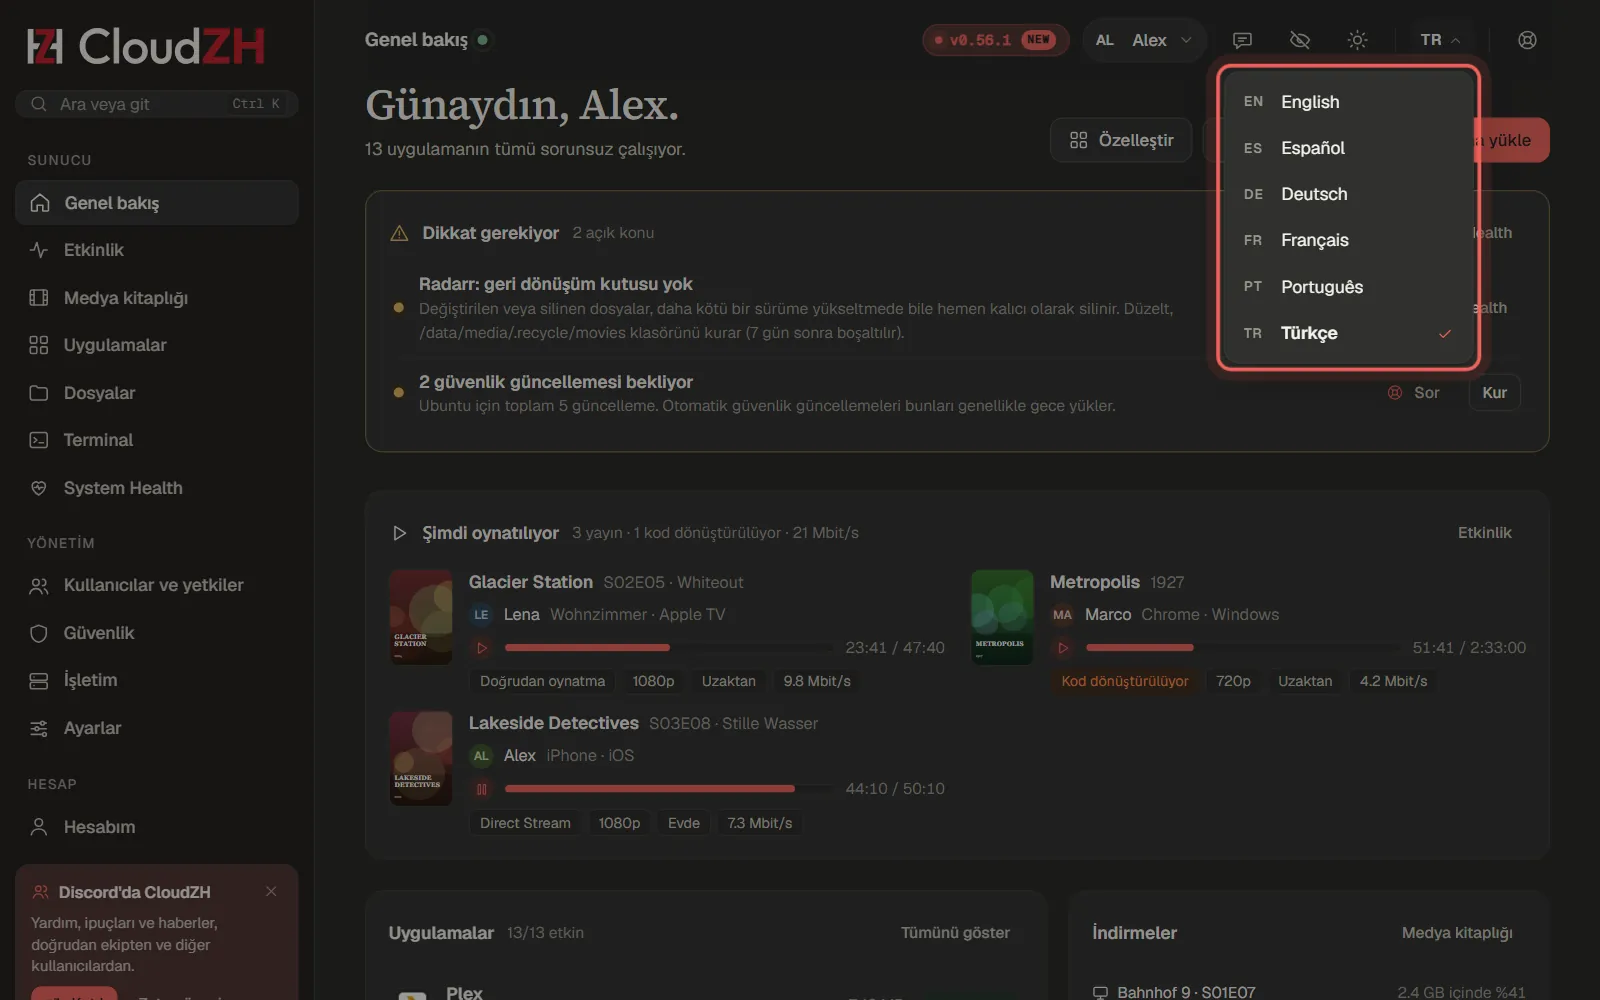Launch Terminal from the sidebar

[157, 440]
